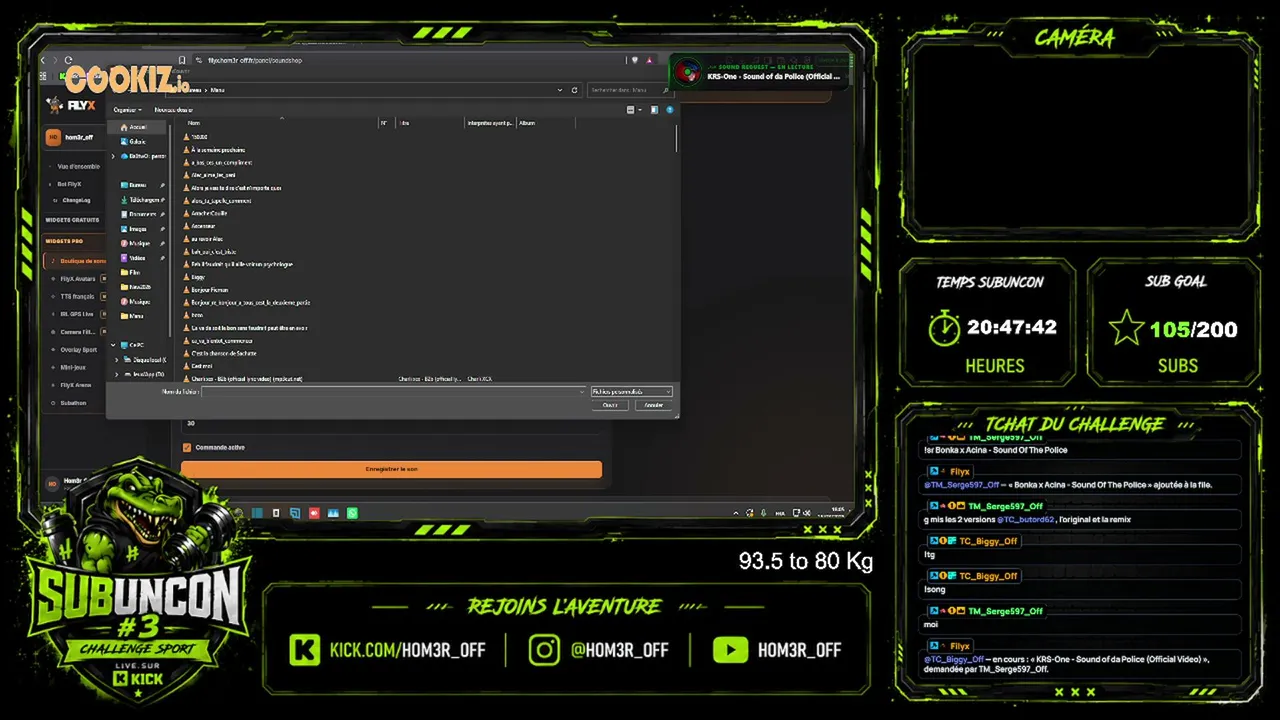
Task: Open the Téléchargements folder shortcut
Action: point(141,200)
